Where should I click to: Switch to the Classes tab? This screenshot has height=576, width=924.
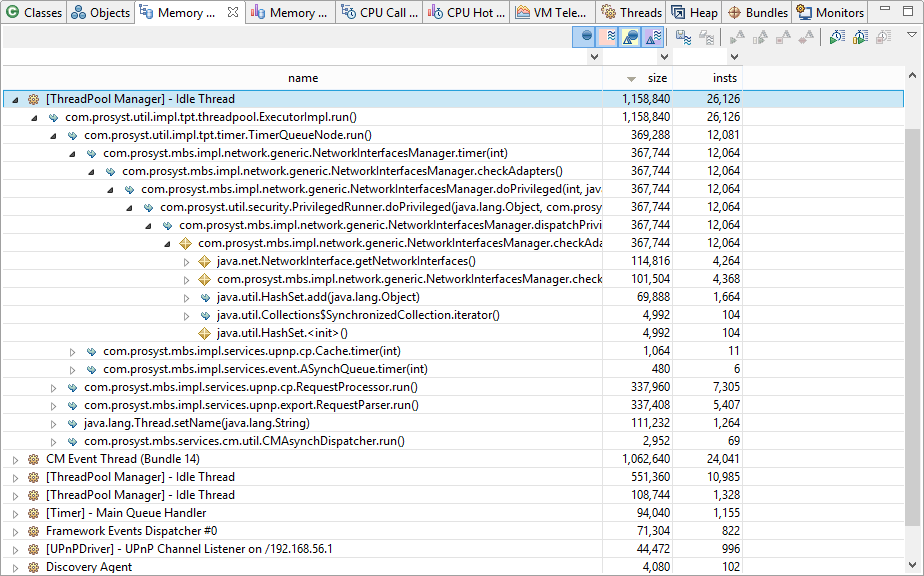[x=34, y=13]
